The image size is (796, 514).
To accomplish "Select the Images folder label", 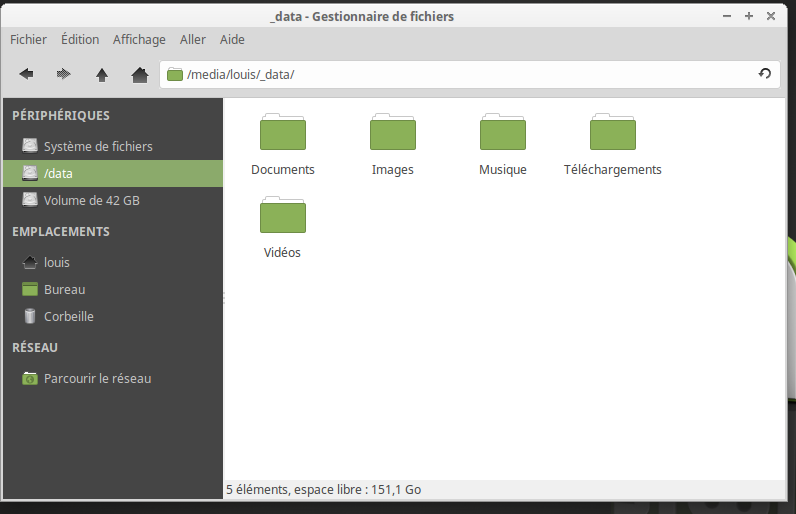I will [393, 169].
